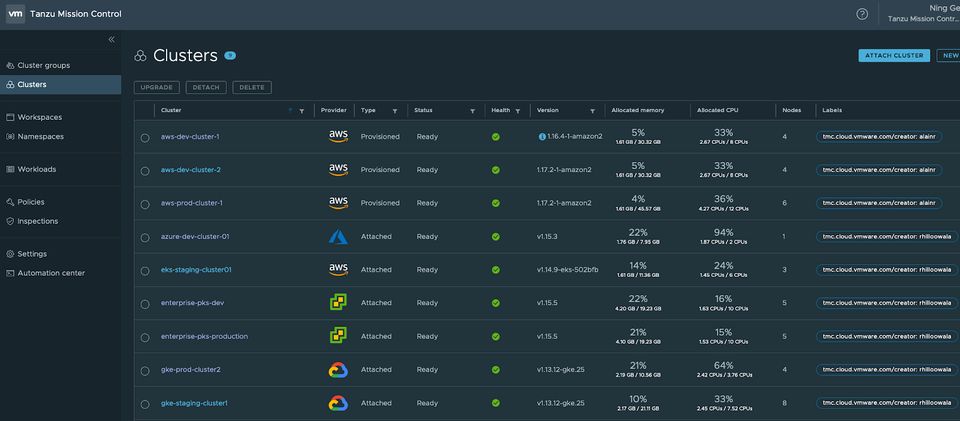This screenshot has width=960, height=421.
Task: Click Azure provider icon for azure-dev-cluster-01
Action: click(x=338, y=236)
